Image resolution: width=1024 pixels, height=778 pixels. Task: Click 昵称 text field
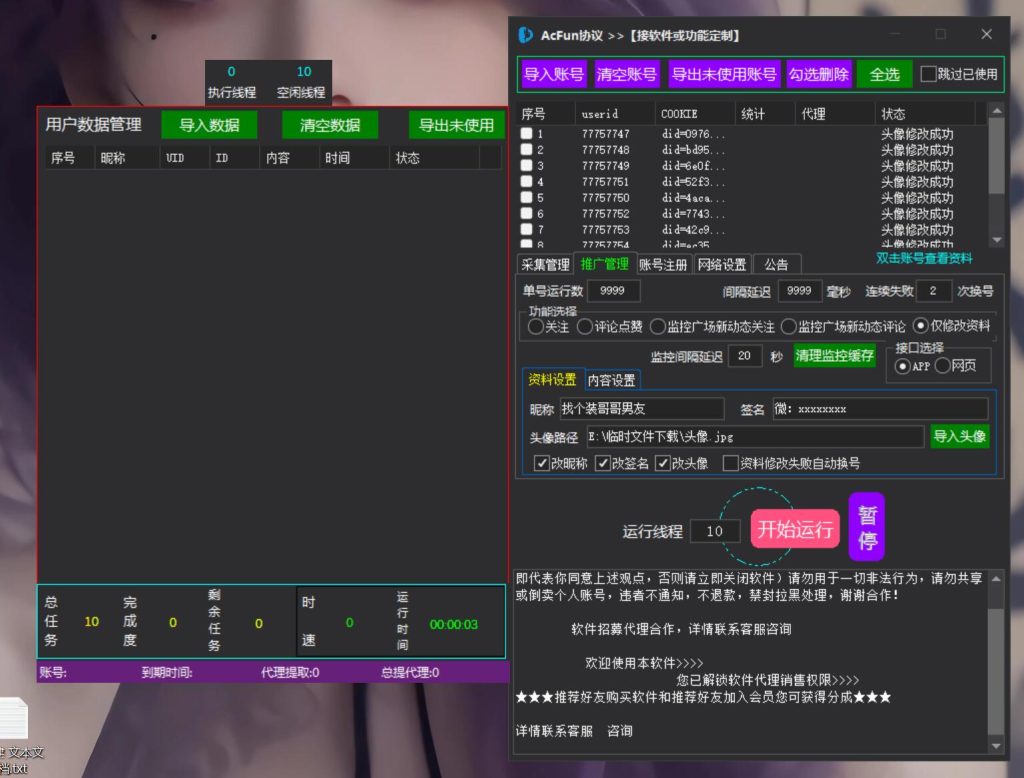(x=642, y=409)
